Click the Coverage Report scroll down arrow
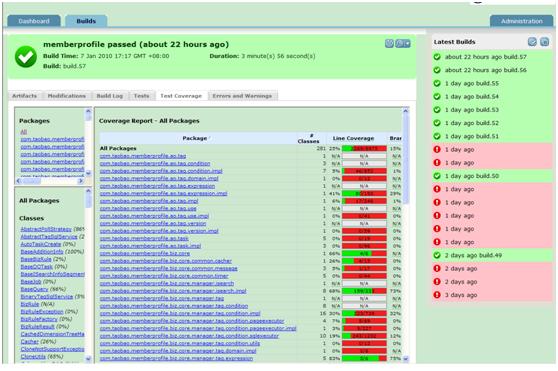Image resolution: width=558 pixels, height=371 pixels. click(405, 359)
